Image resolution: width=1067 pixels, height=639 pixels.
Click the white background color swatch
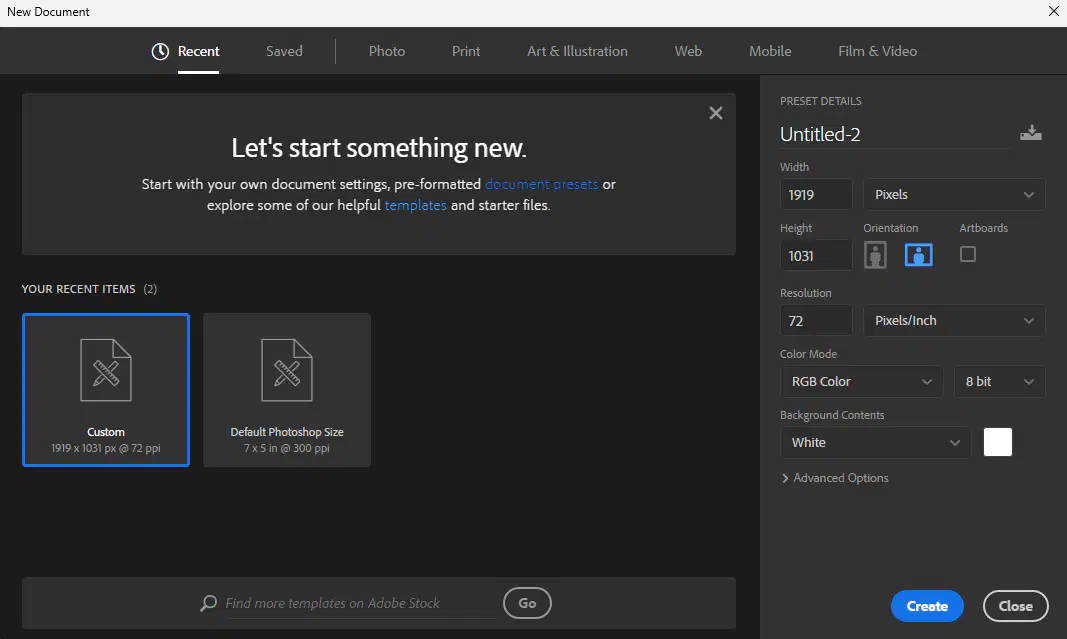[998, 442]
